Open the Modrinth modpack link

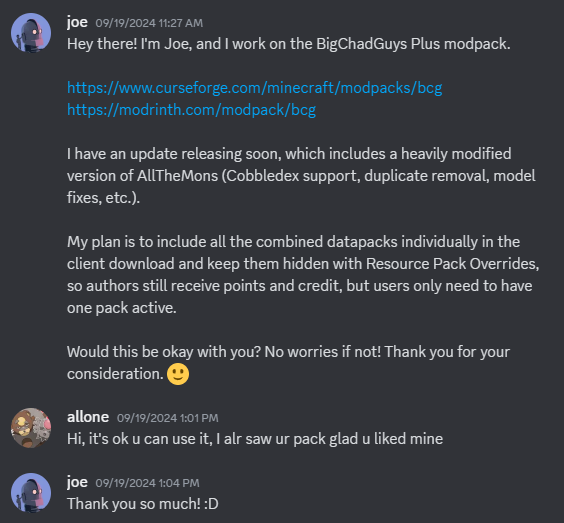(191, 110)
